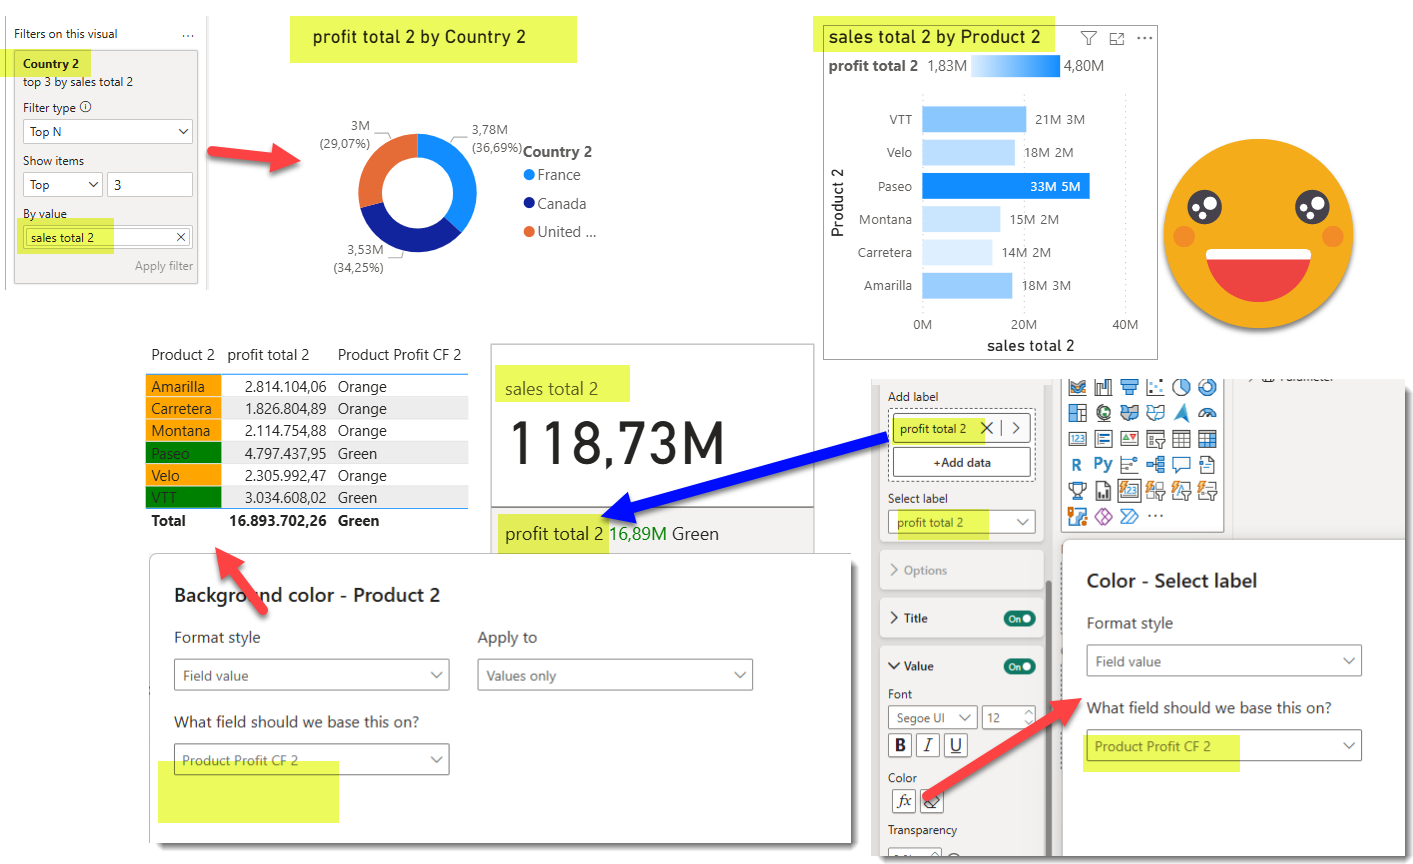
Task: Click the filter funnel icon on bar chart
Action: point(1089,38)
